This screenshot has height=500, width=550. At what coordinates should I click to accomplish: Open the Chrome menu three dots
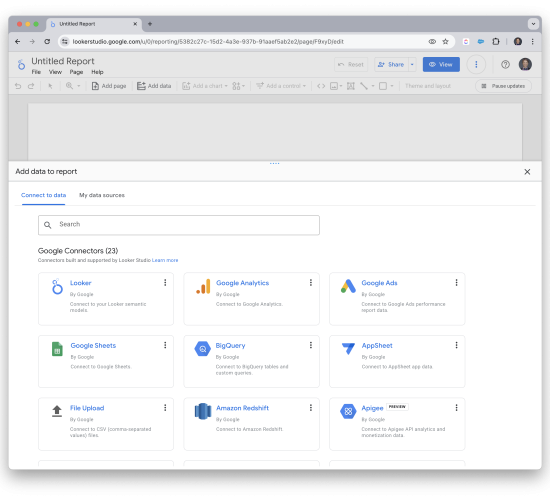tap(532, 42)
